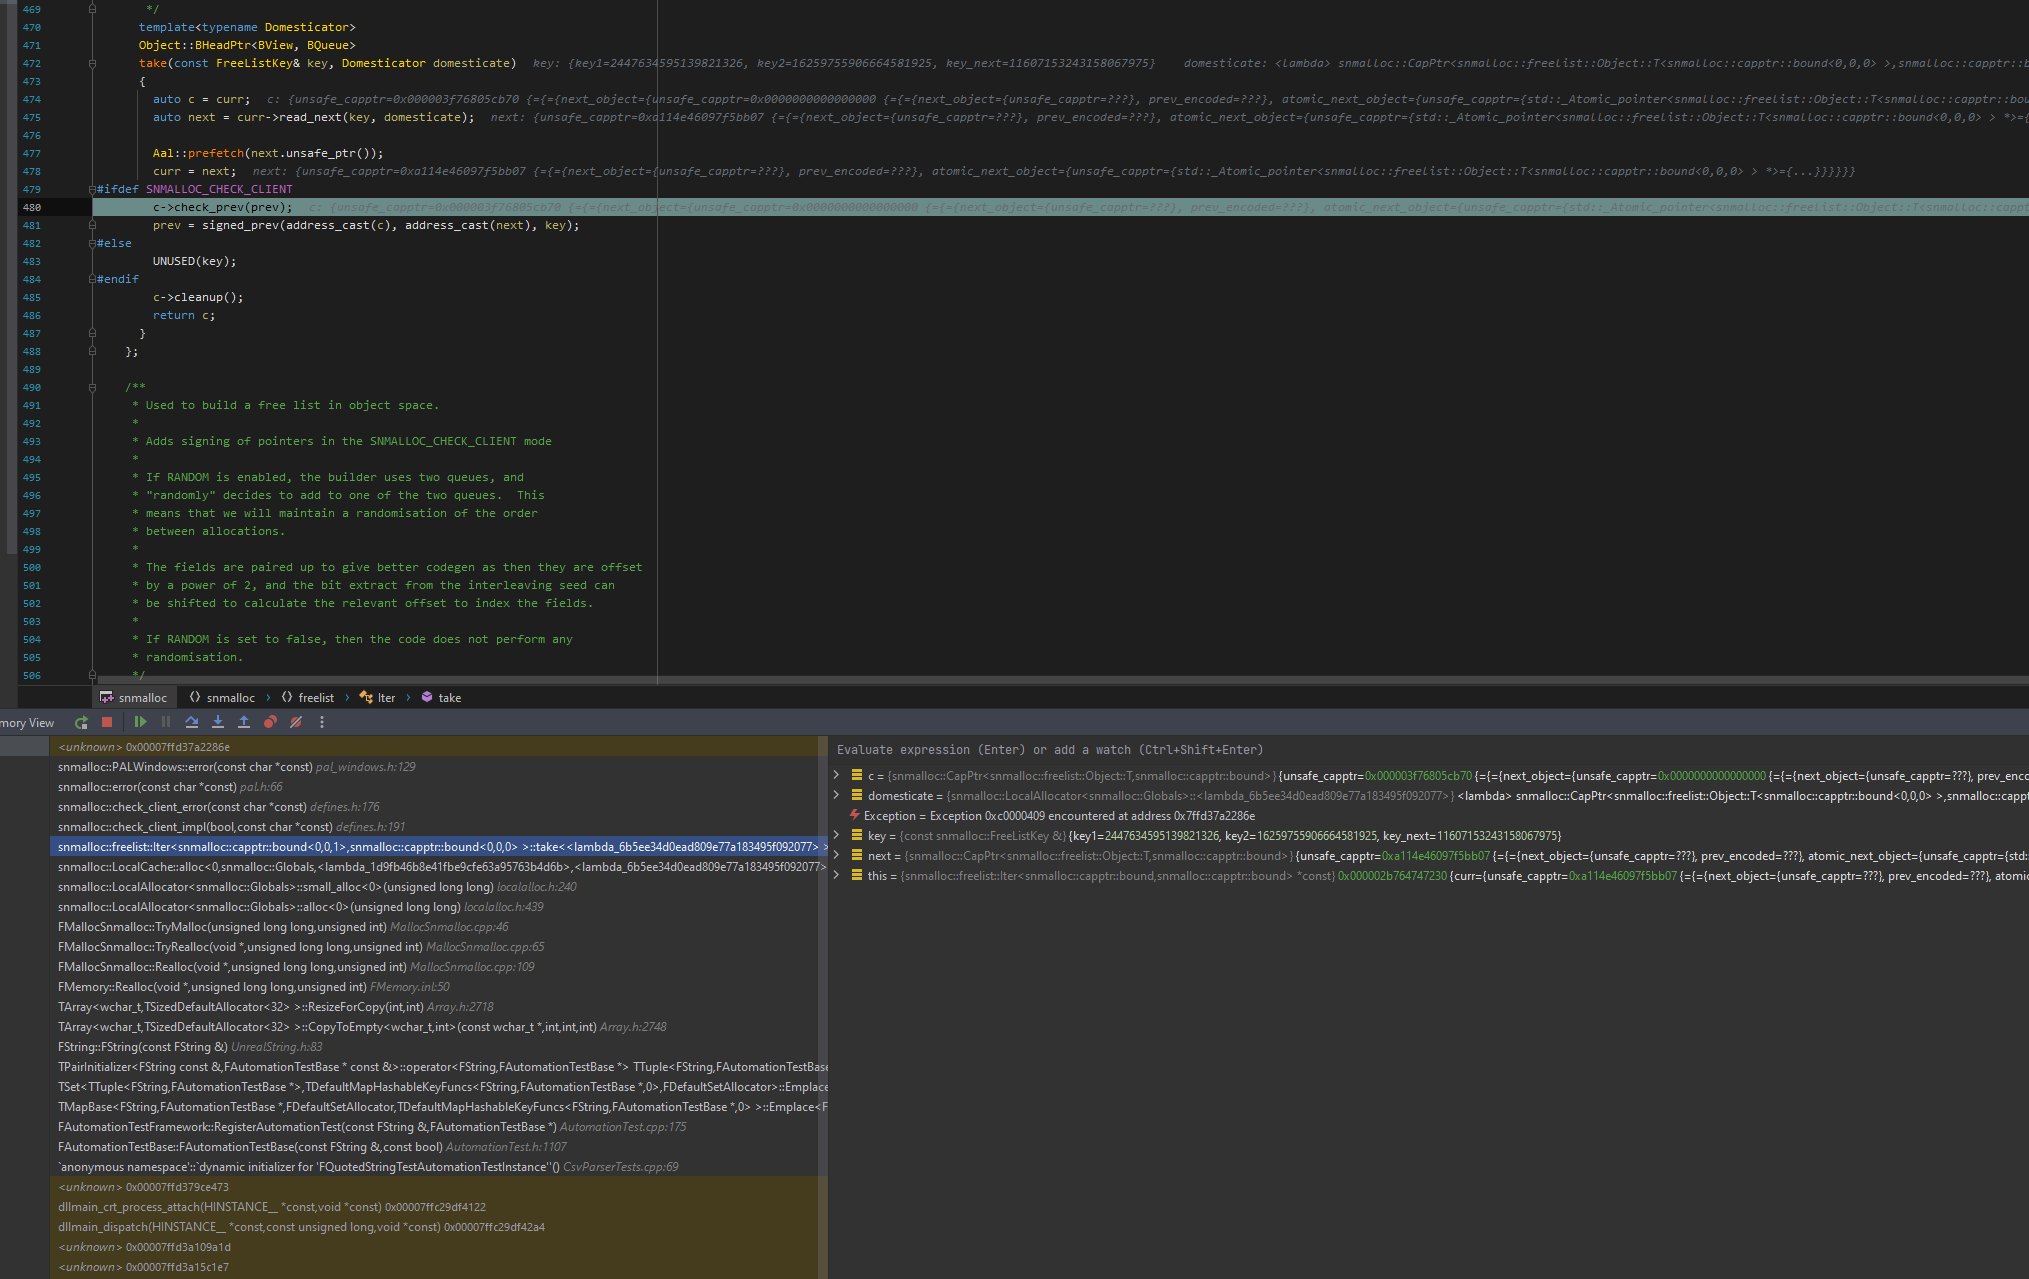
Task: Click the snmalloc namespace breadcrumb
Action: 222,698
